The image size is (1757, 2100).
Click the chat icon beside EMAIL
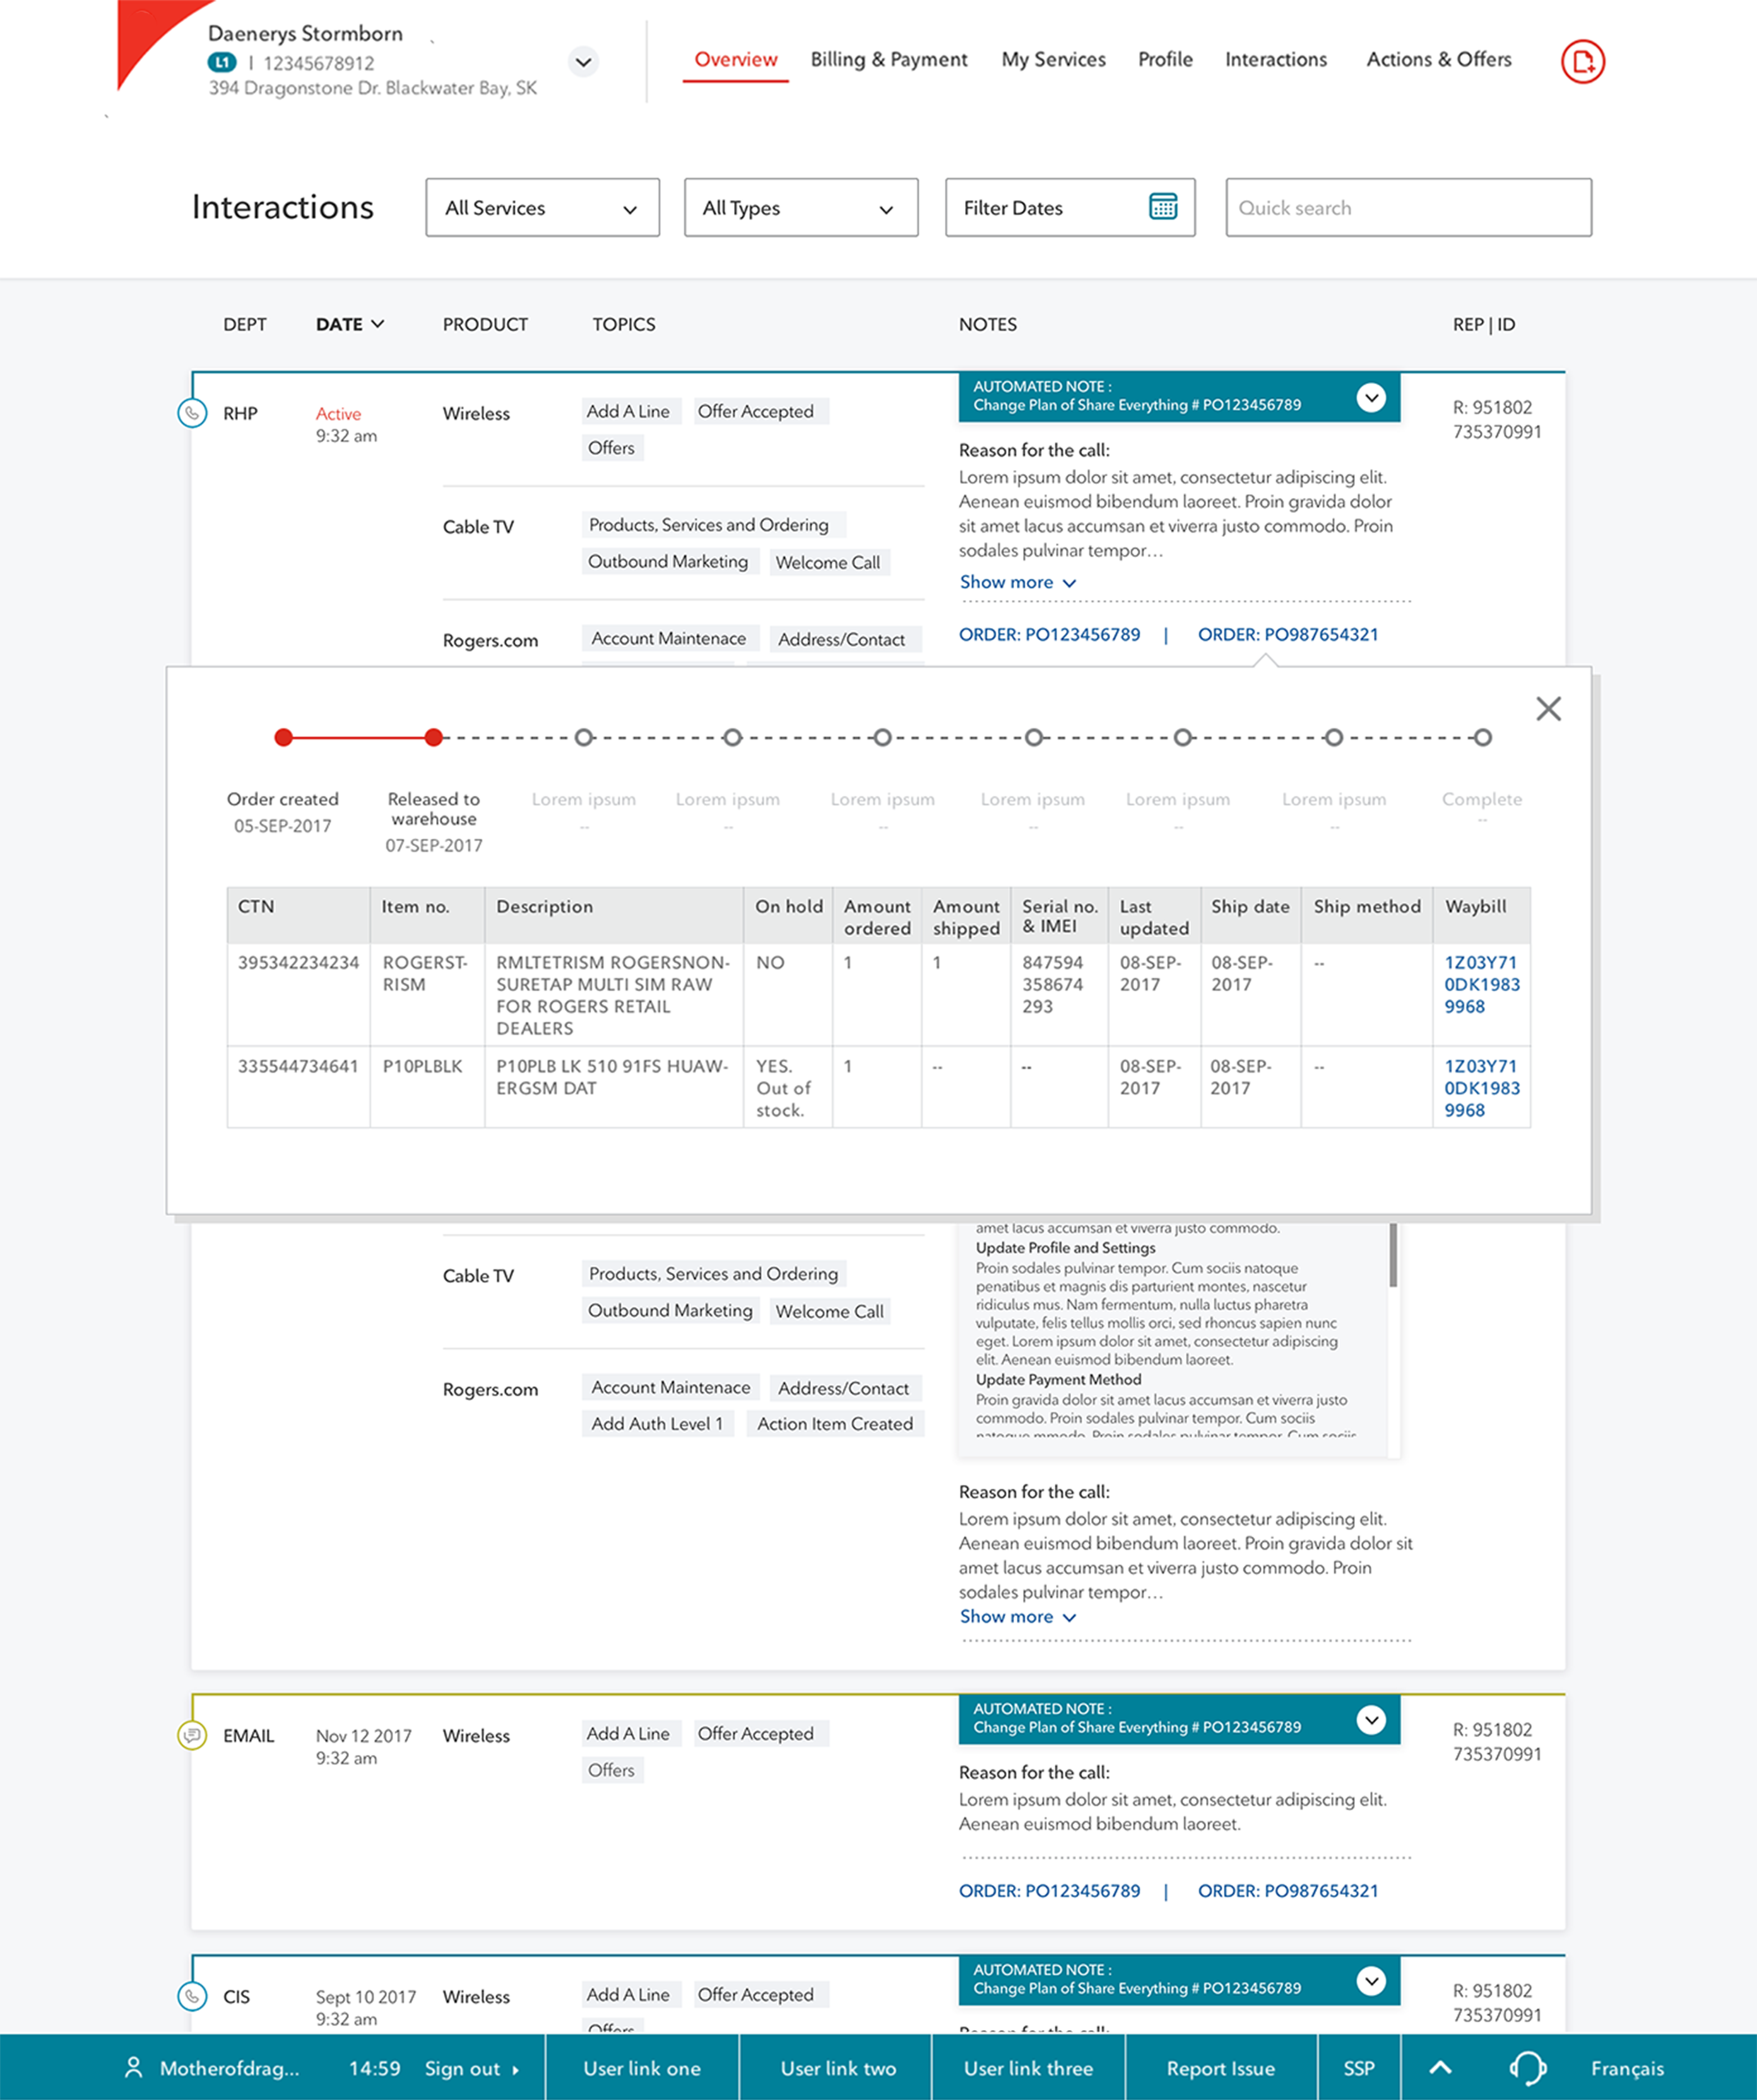click(x=192, y=1735)
